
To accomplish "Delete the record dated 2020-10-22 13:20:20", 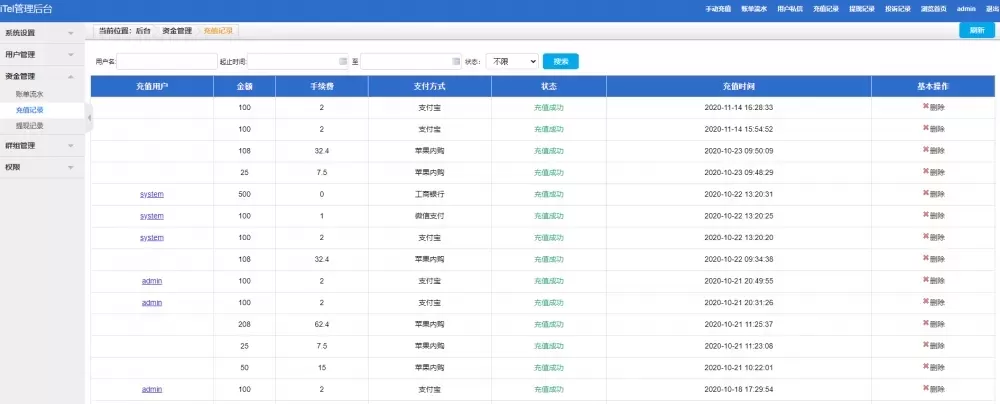I will (x=934, y=237).
